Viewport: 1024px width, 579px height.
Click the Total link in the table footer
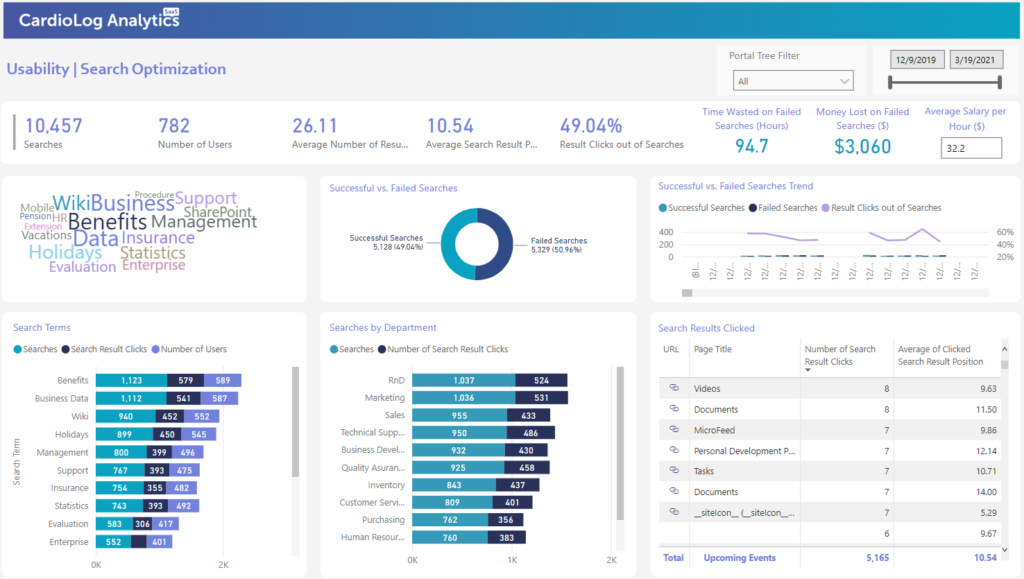(674, 557)
